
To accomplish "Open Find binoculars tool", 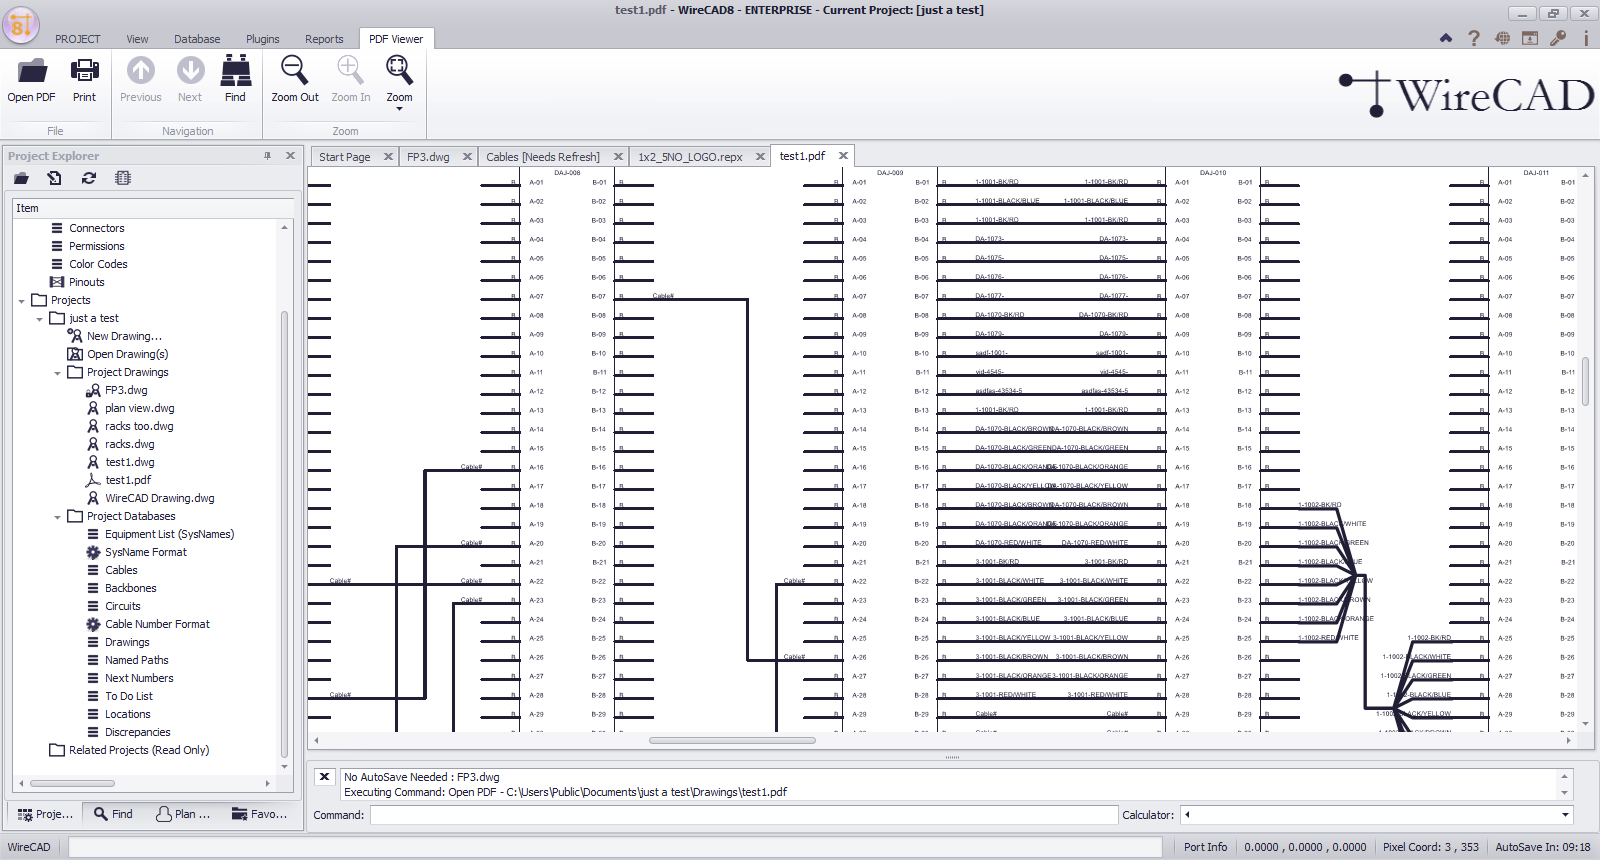I will 236,80.
